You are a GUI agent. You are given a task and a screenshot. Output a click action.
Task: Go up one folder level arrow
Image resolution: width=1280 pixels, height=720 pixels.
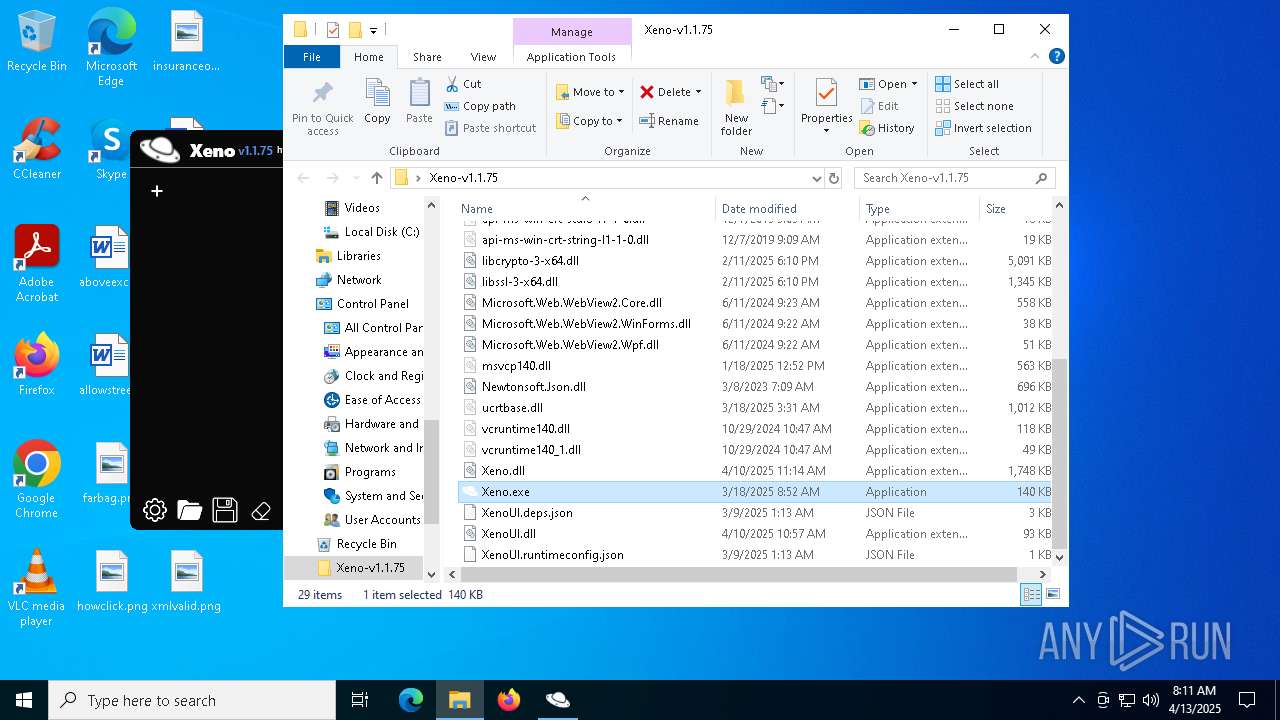376,178
